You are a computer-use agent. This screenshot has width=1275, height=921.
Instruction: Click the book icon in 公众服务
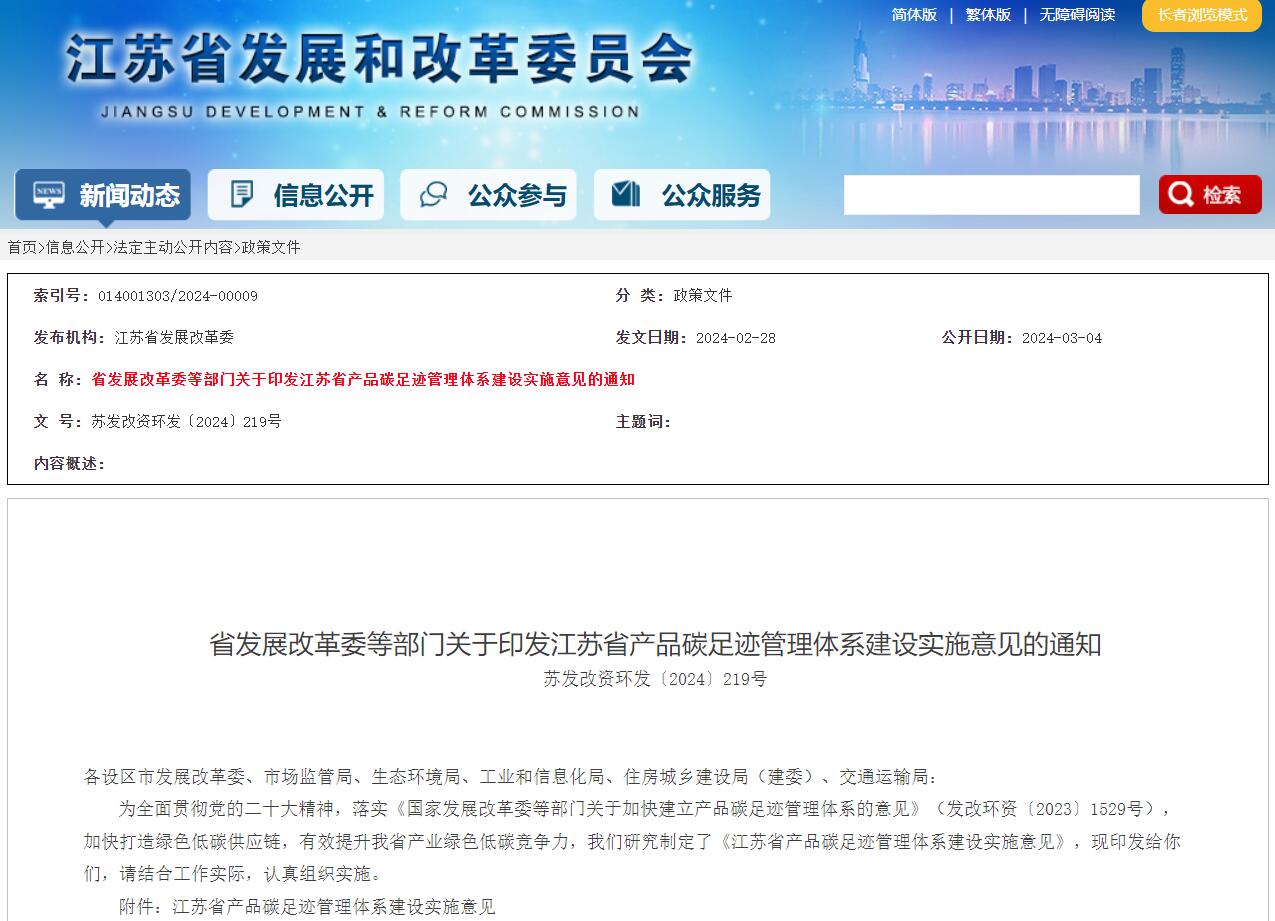[x=626, y=194]
